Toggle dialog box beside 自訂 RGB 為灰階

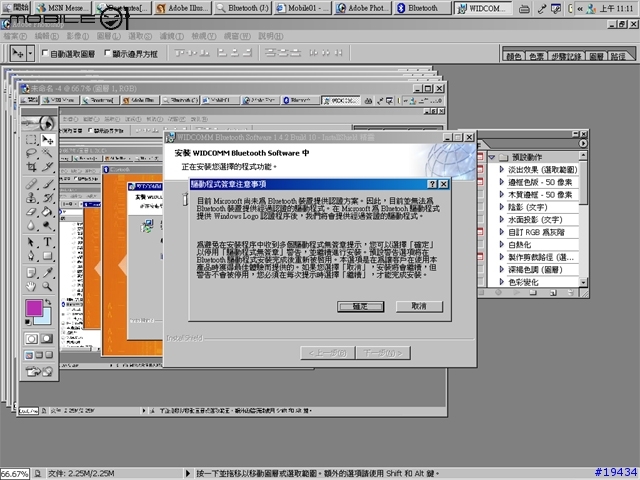[x=480, y=232]
